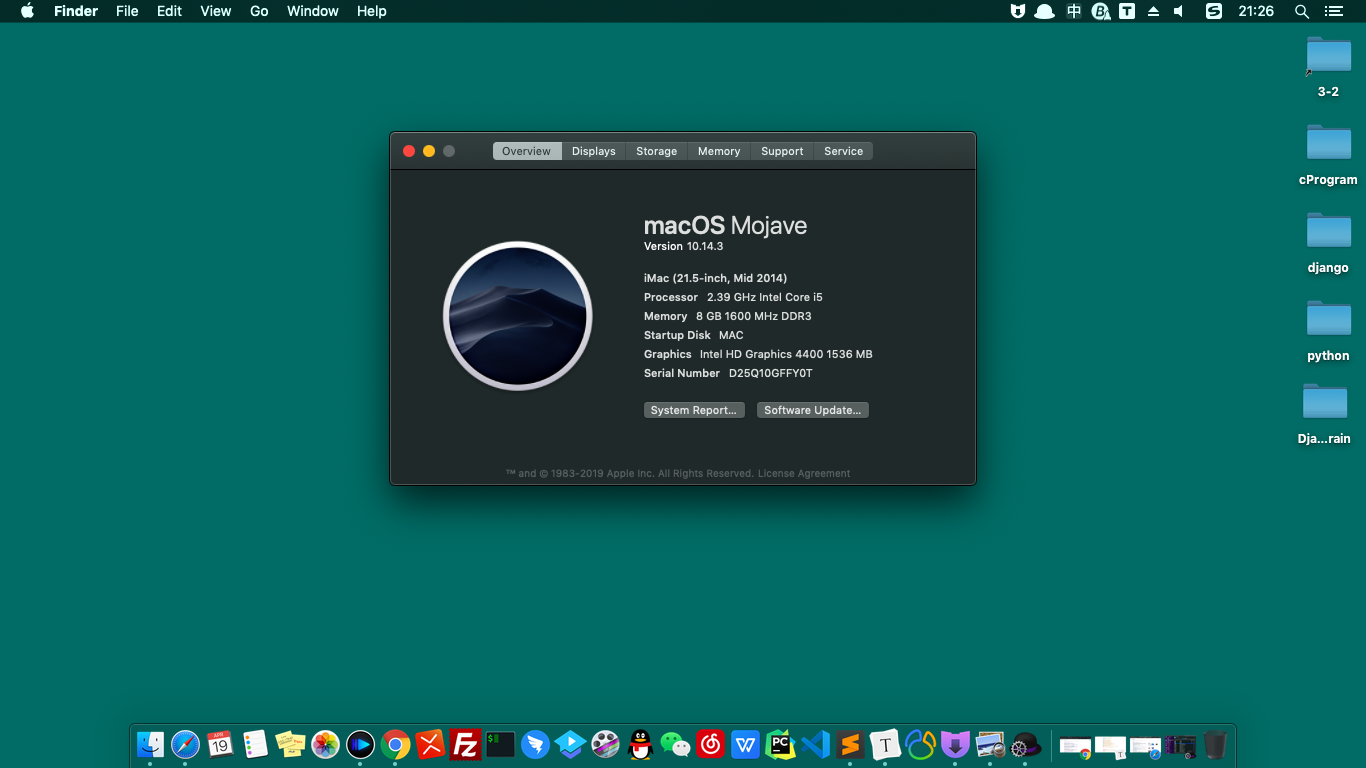Click the menu bar clock showing 21:26
Screen dimensions: 1366x768
point(1256,11)
